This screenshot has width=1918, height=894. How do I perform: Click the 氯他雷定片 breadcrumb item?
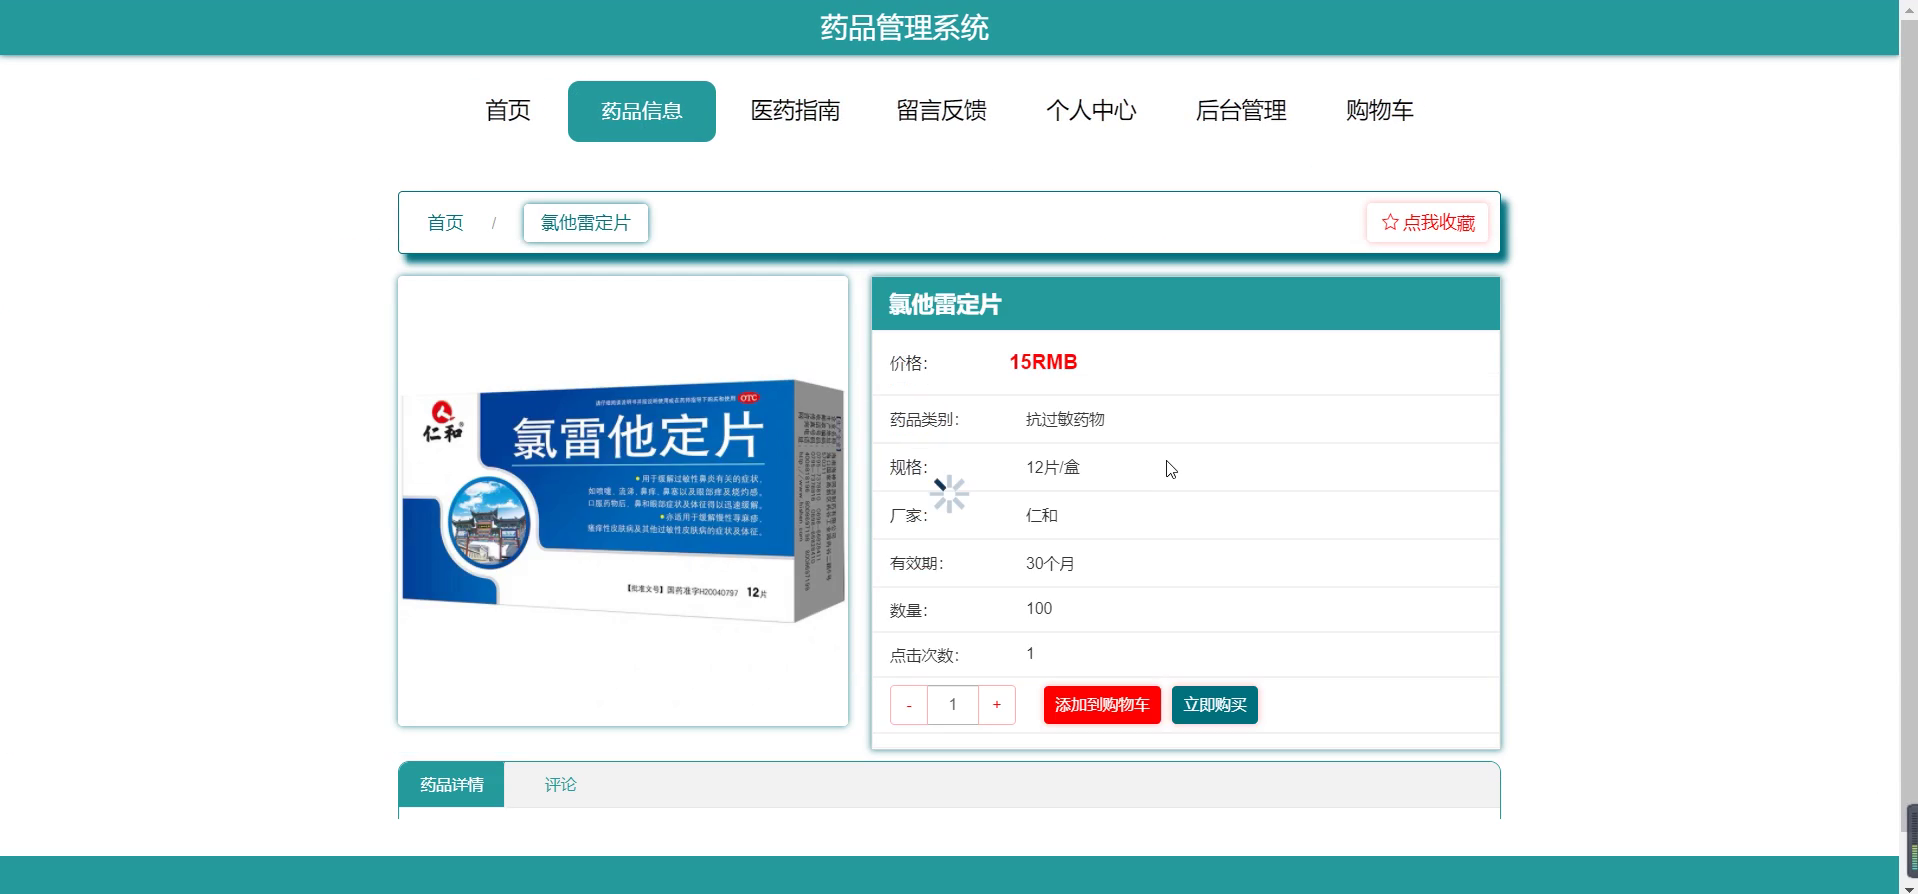point(586,223)
